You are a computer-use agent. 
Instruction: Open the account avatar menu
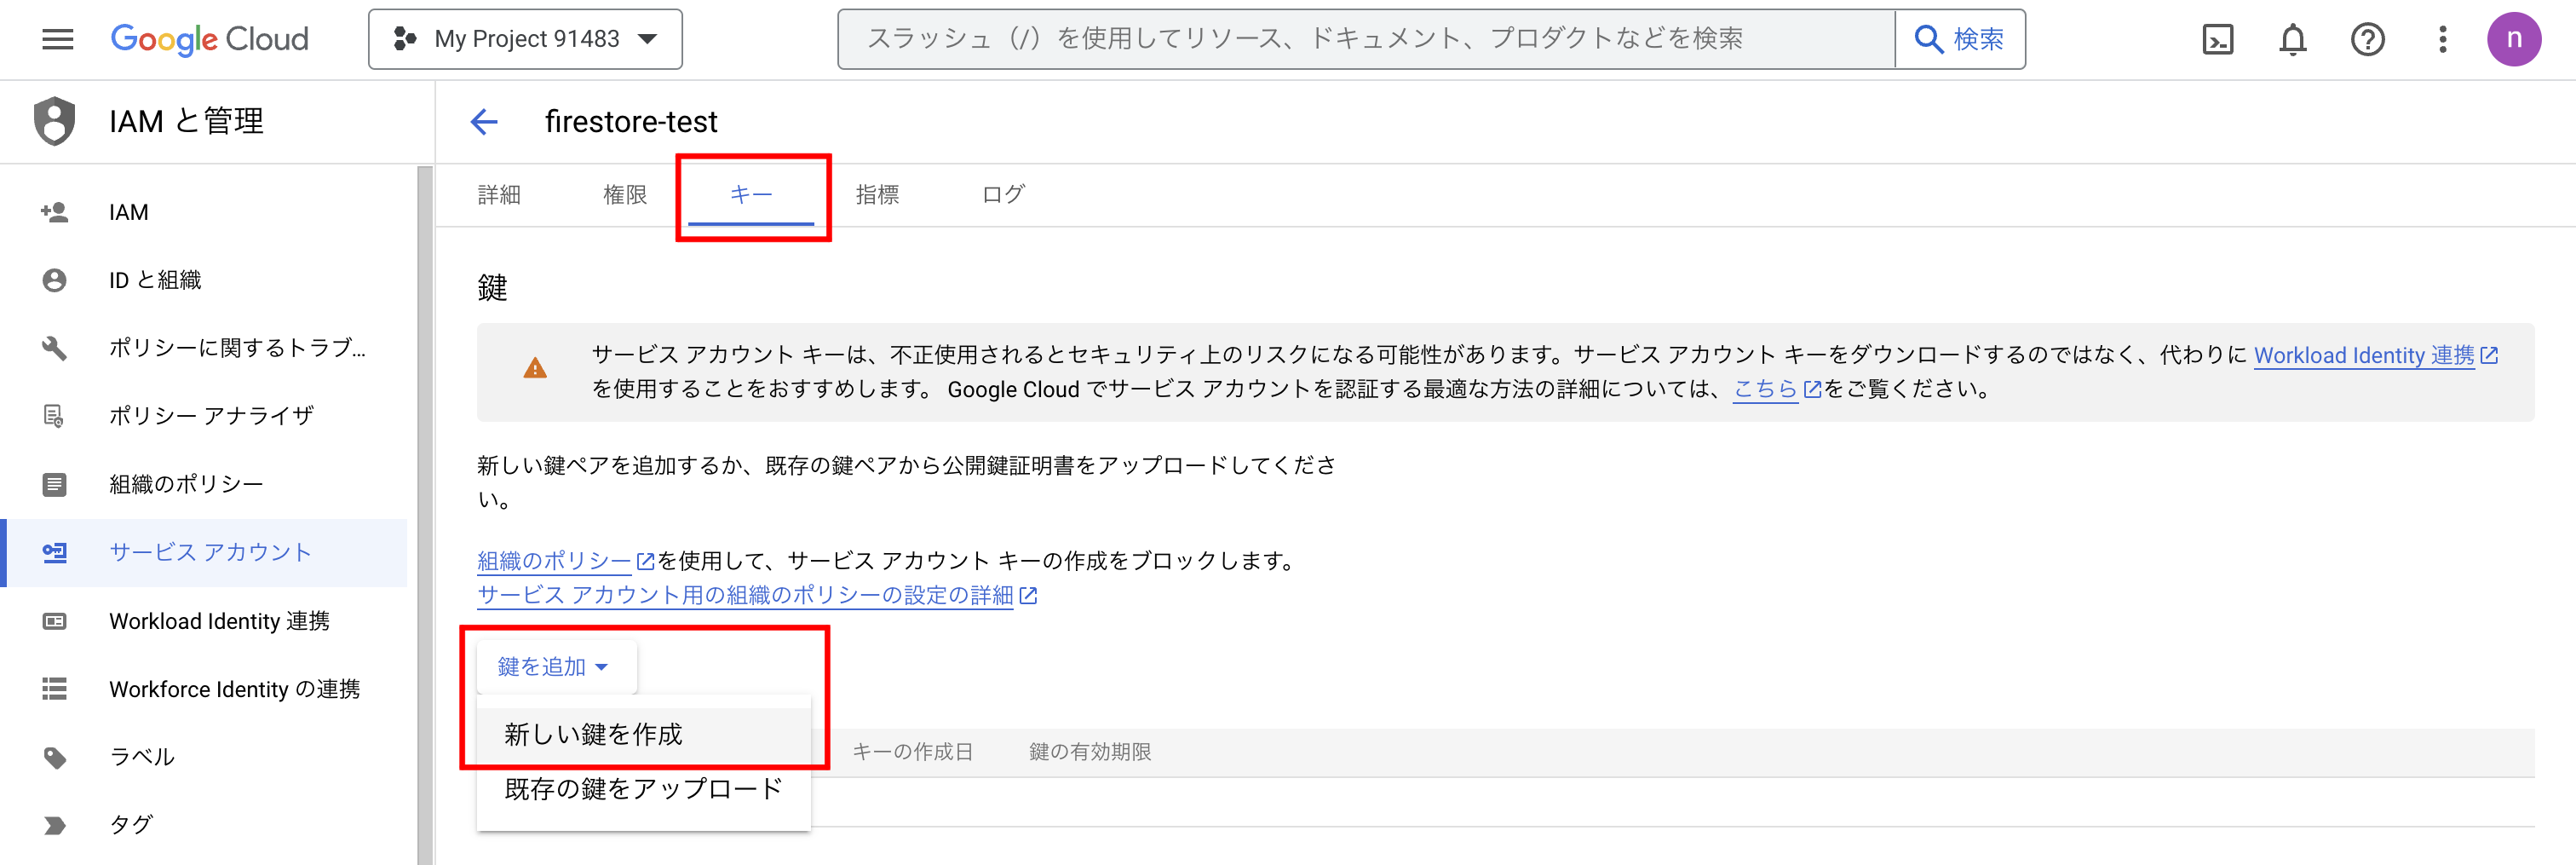pos(2515,39)
